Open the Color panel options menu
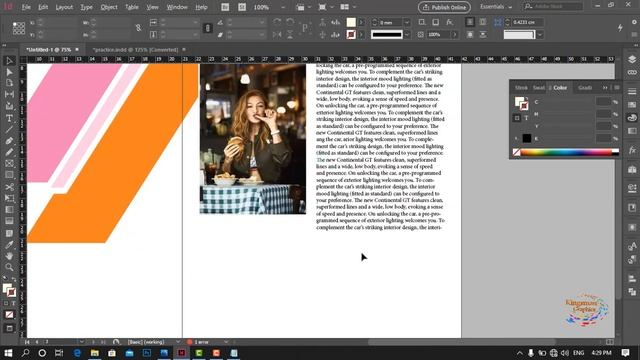Screen dimensions: 640x360 click(x=617, y=88)
